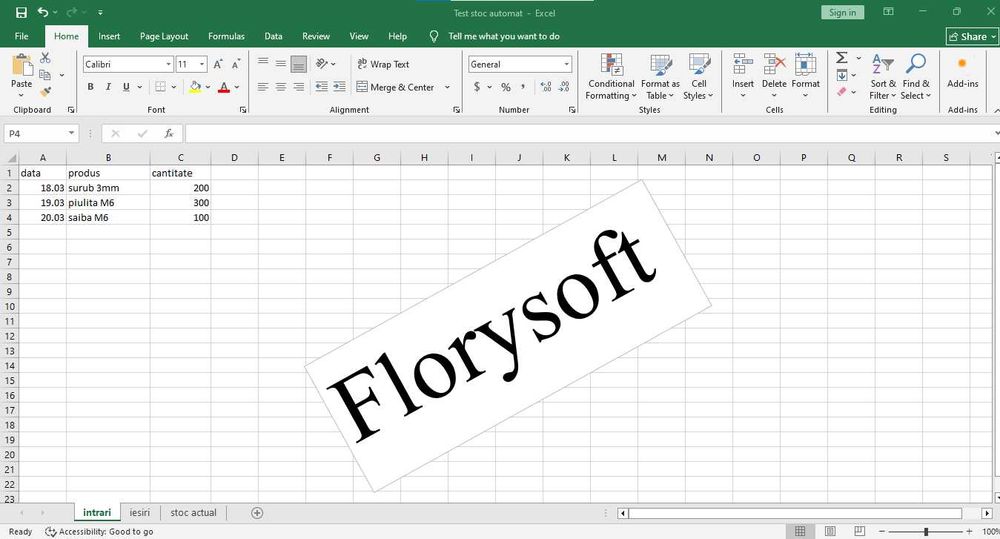This screenshot has width=1000, height=539.
Task: Toggle Wrap Text
Action: 383,64
